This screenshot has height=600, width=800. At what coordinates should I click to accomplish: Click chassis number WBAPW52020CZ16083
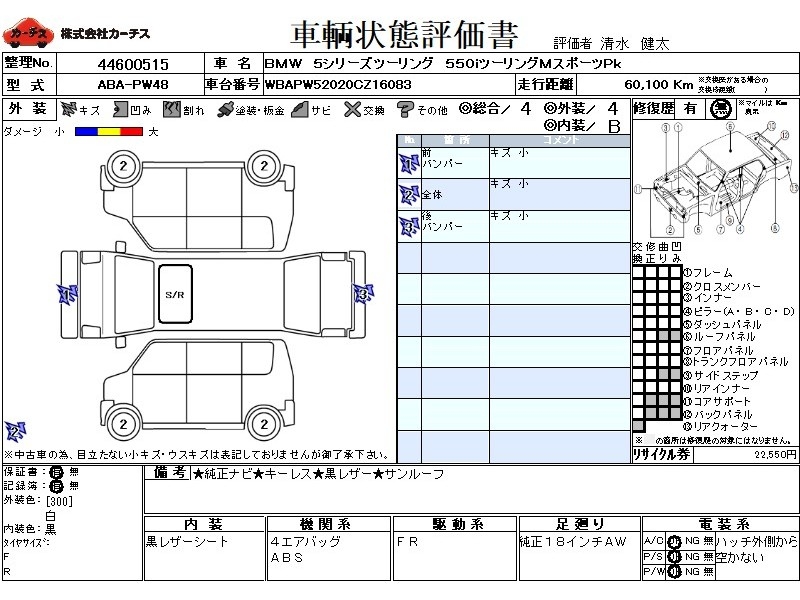coord(338,85)
